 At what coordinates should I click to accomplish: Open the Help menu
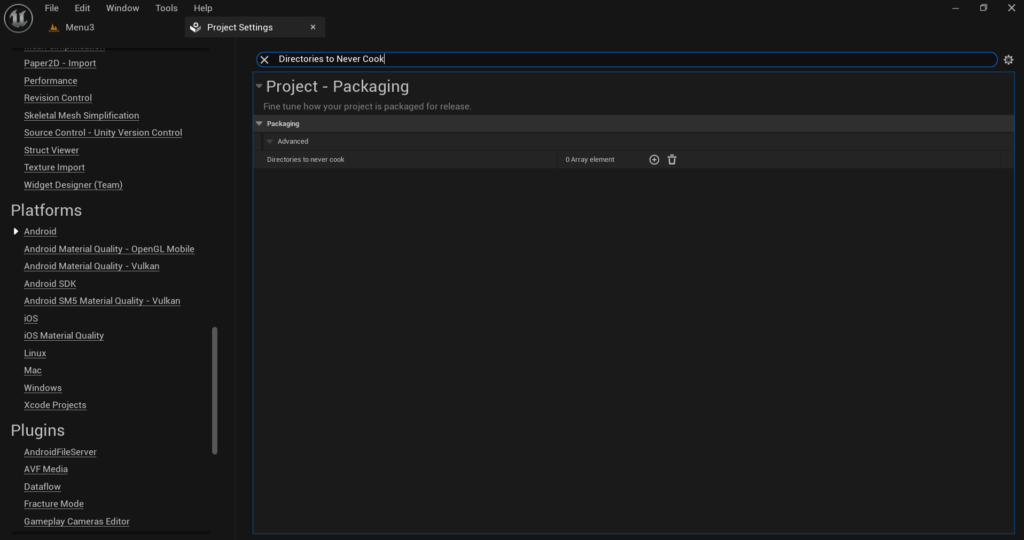pyautogui.click(x=203, y=8)
